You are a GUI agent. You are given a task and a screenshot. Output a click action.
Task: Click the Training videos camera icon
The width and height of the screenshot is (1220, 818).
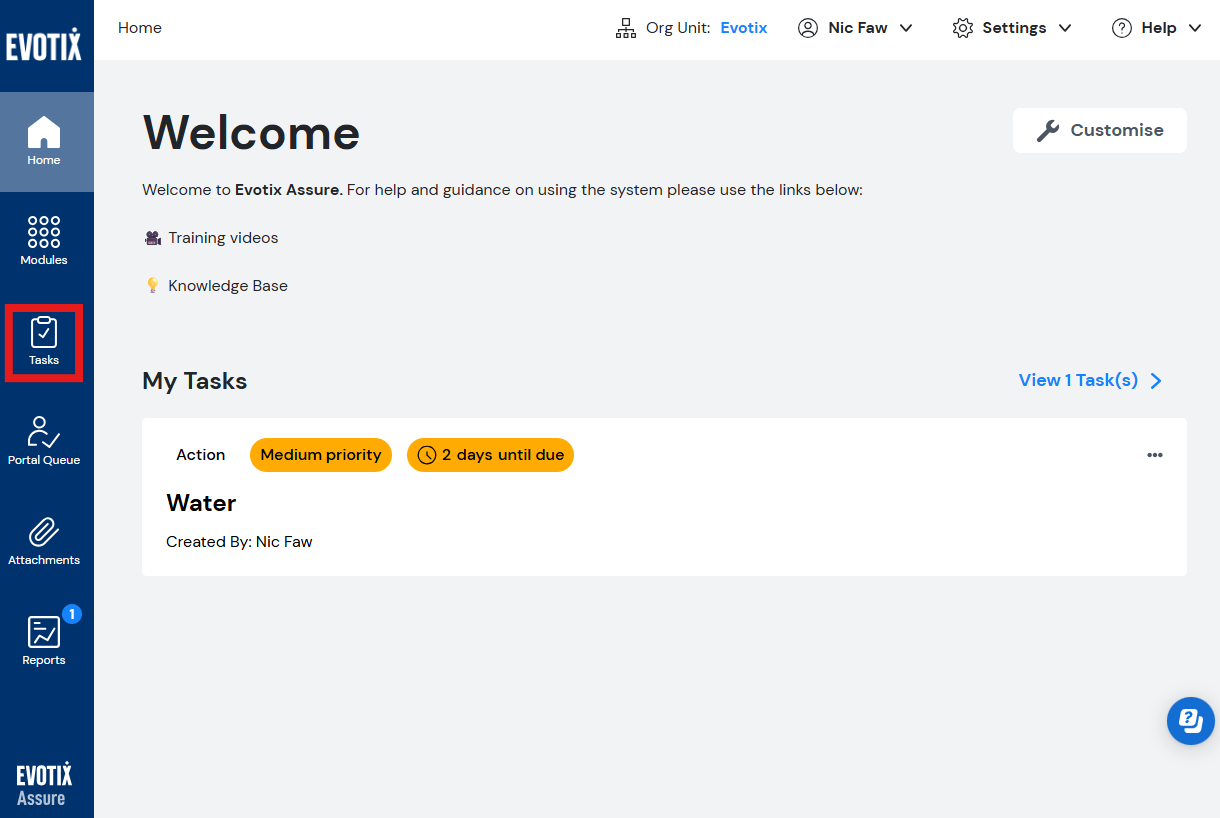(153, 238)
